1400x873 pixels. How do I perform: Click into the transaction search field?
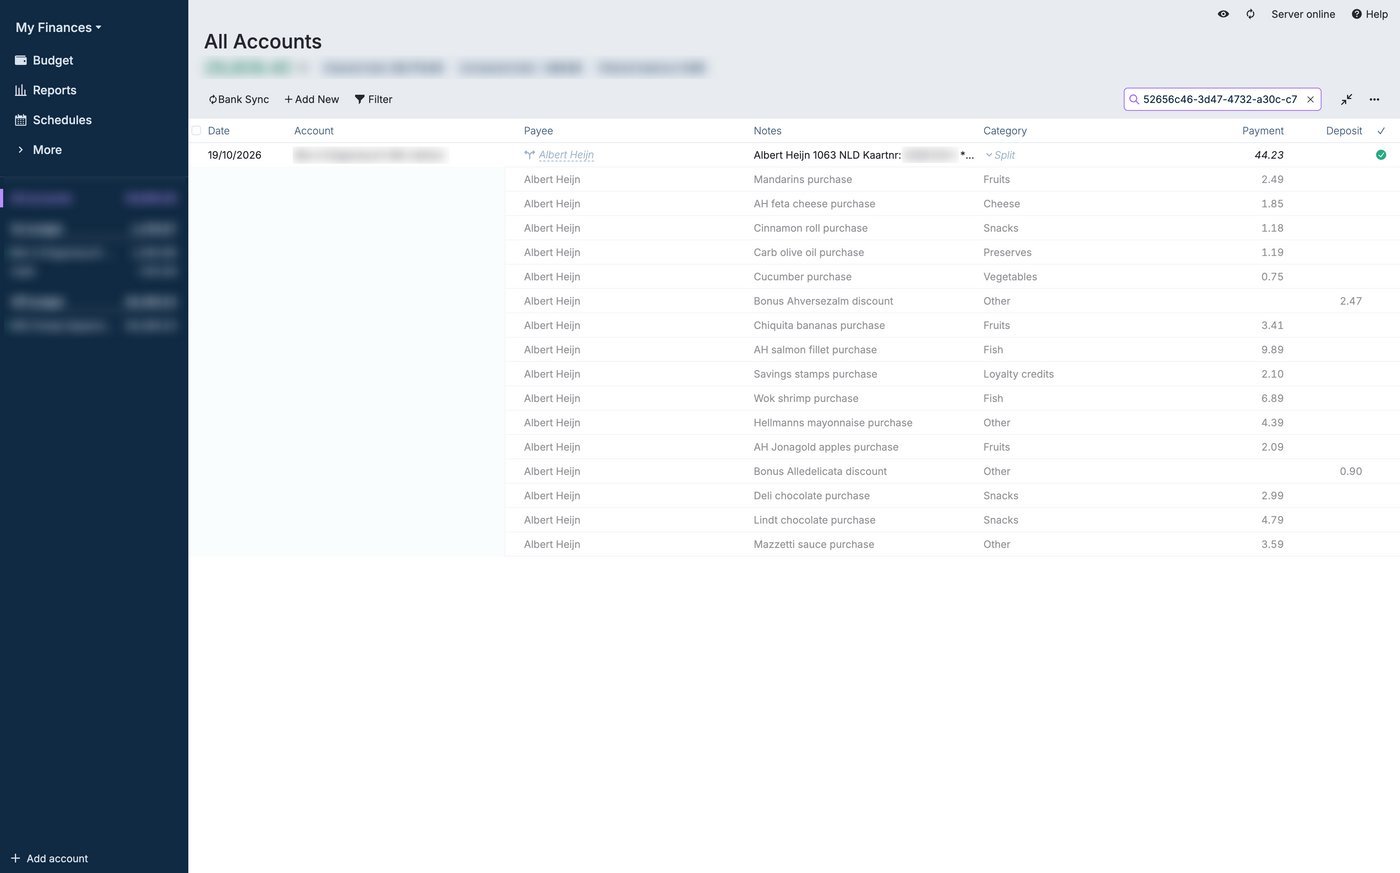pyautogui.click(x=1219, y=99)
